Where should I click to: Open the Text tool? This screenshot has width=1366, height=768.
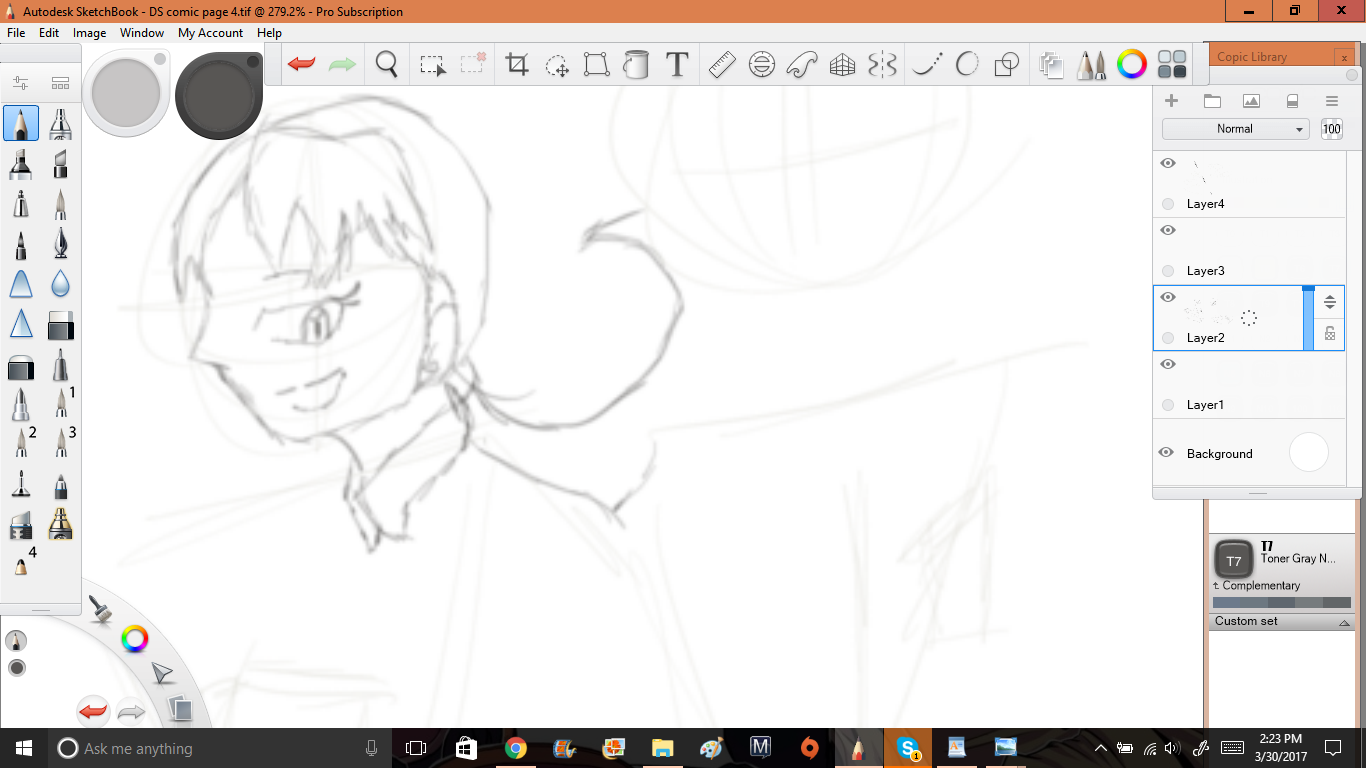coord(677,65)
